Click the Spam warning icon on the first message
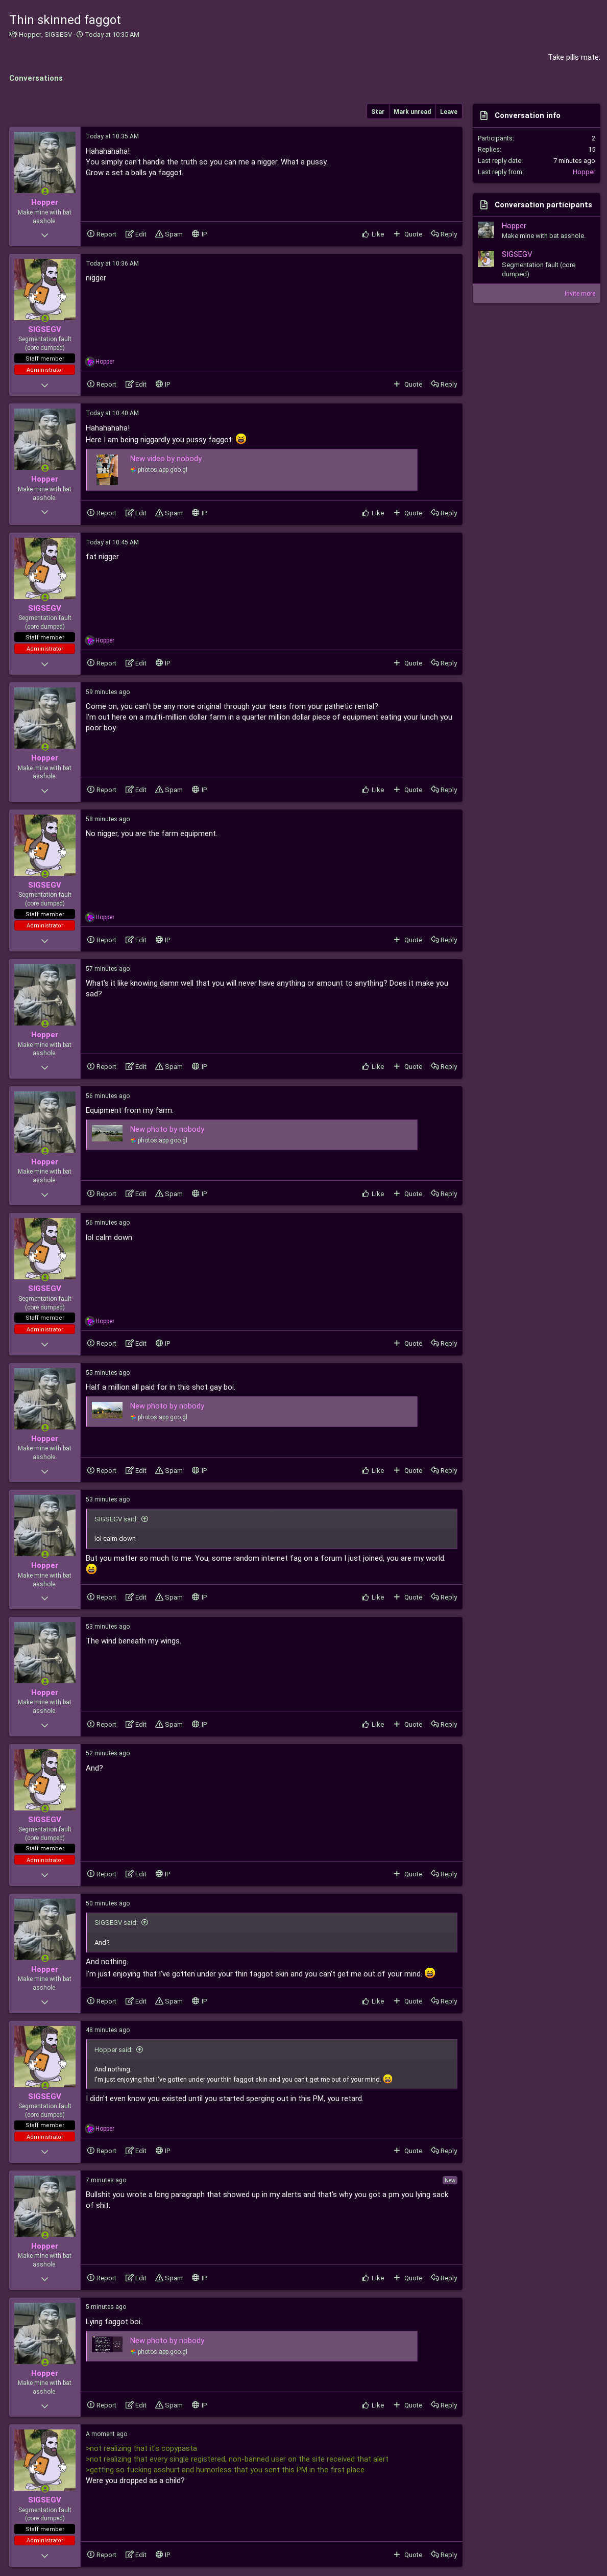 click(x=159, y=234)
